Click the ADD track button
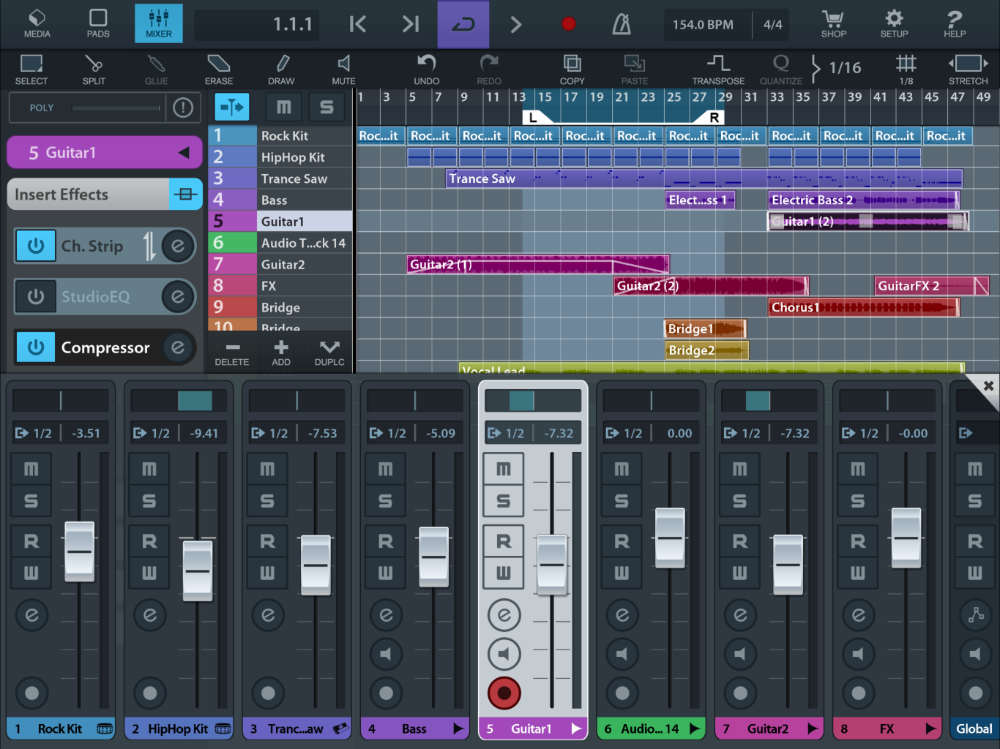This screenshot has width=1000, height=749. click(281, 351)
